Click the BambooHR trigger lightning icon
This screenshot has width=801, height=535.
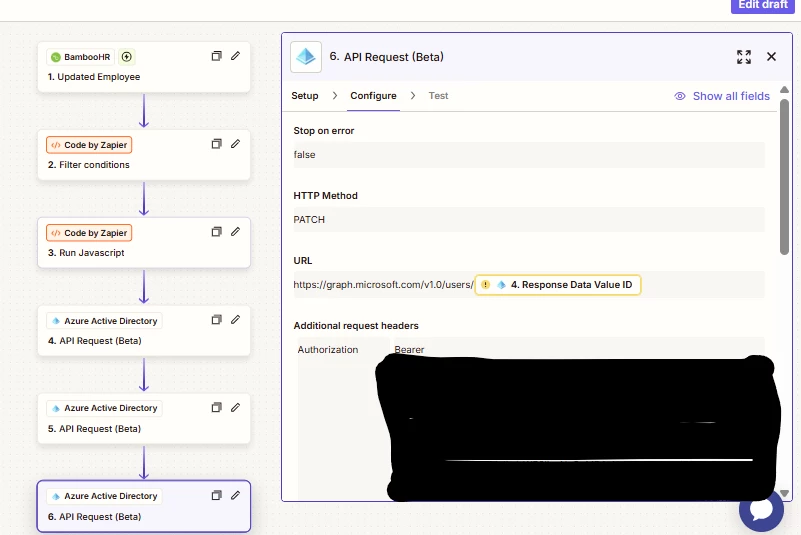point(127,57)
